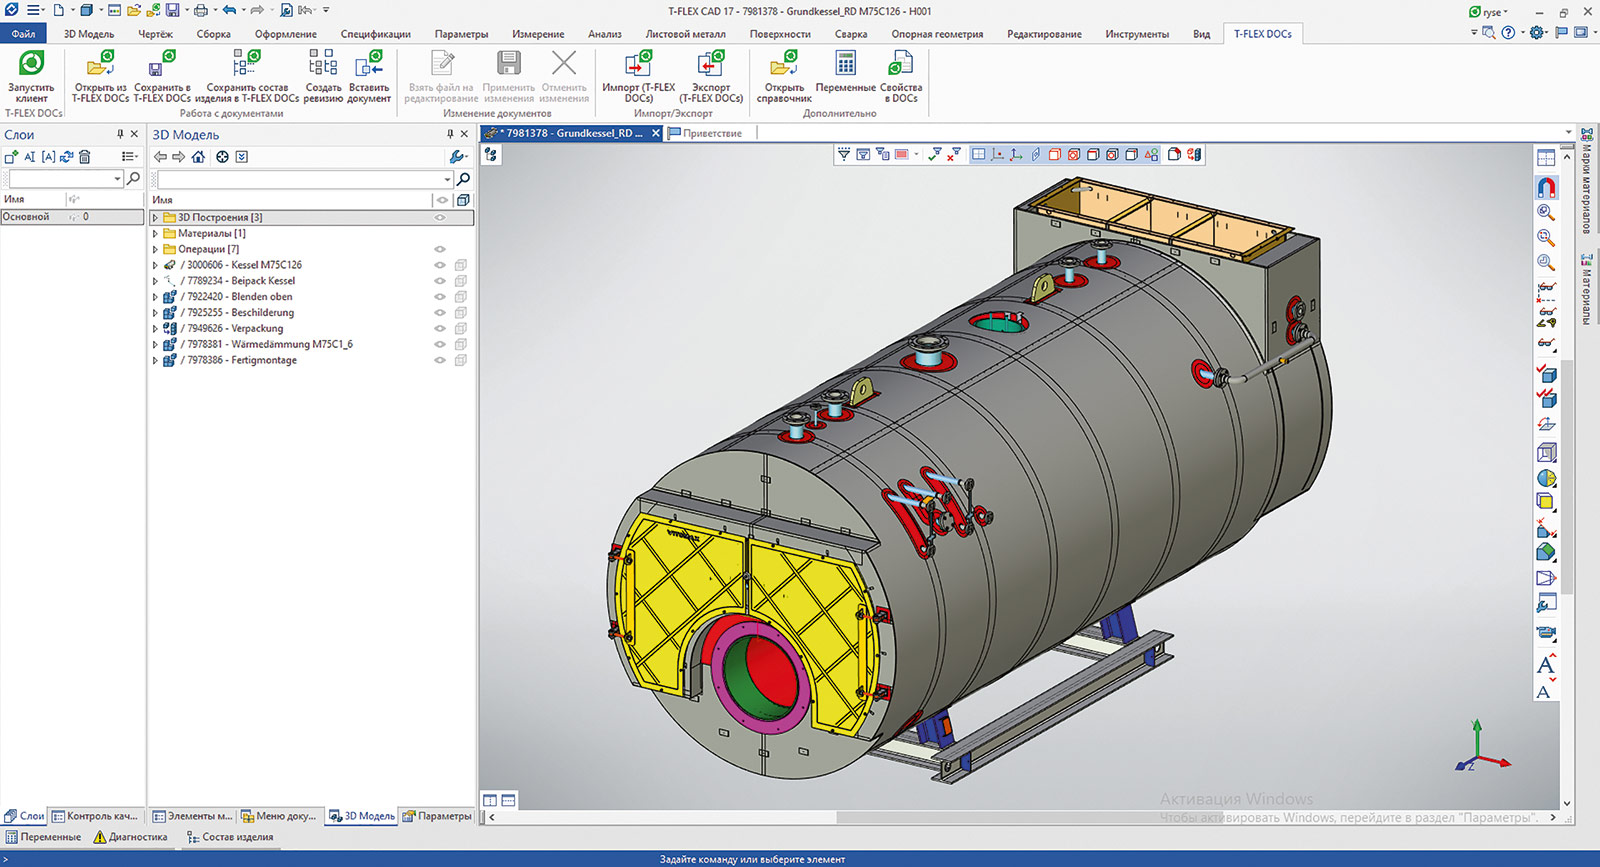Refresh layers icon in Слои panel
The image size is (1600, 867).
[67, 157]
